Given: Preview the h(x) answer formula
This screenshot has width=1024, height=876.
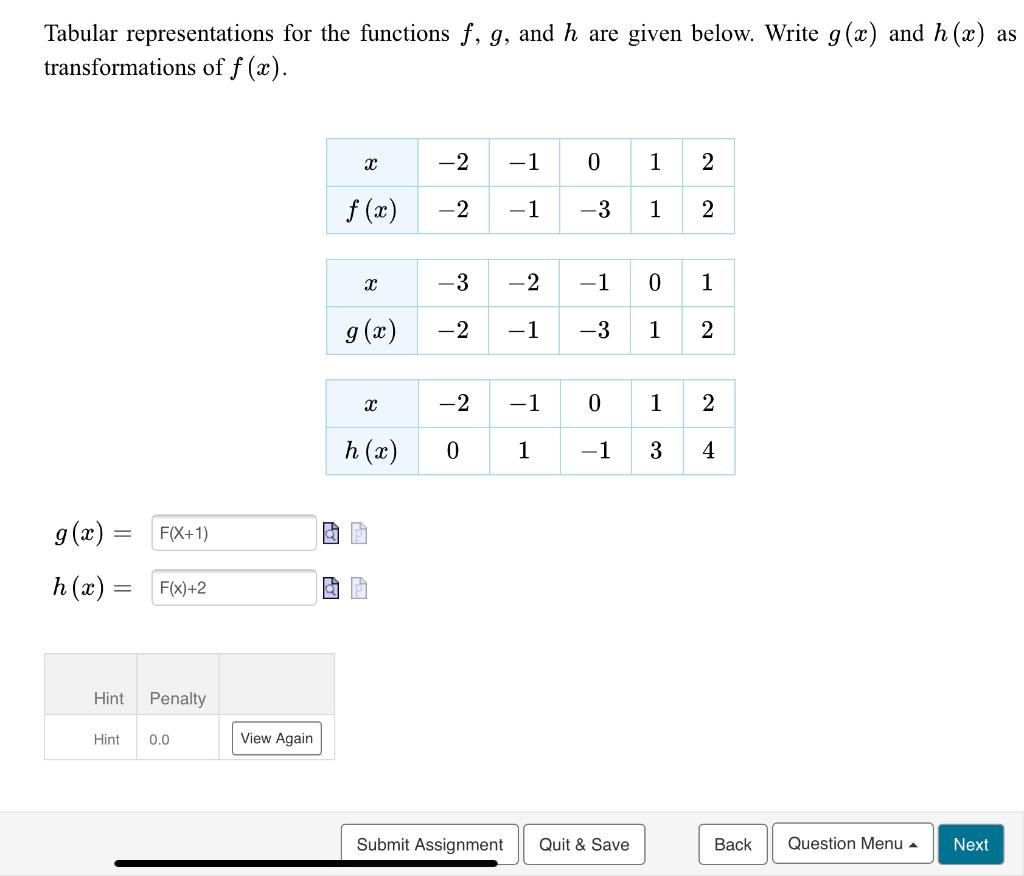Looking at the screenshot, I should click(x=331, y=588).
